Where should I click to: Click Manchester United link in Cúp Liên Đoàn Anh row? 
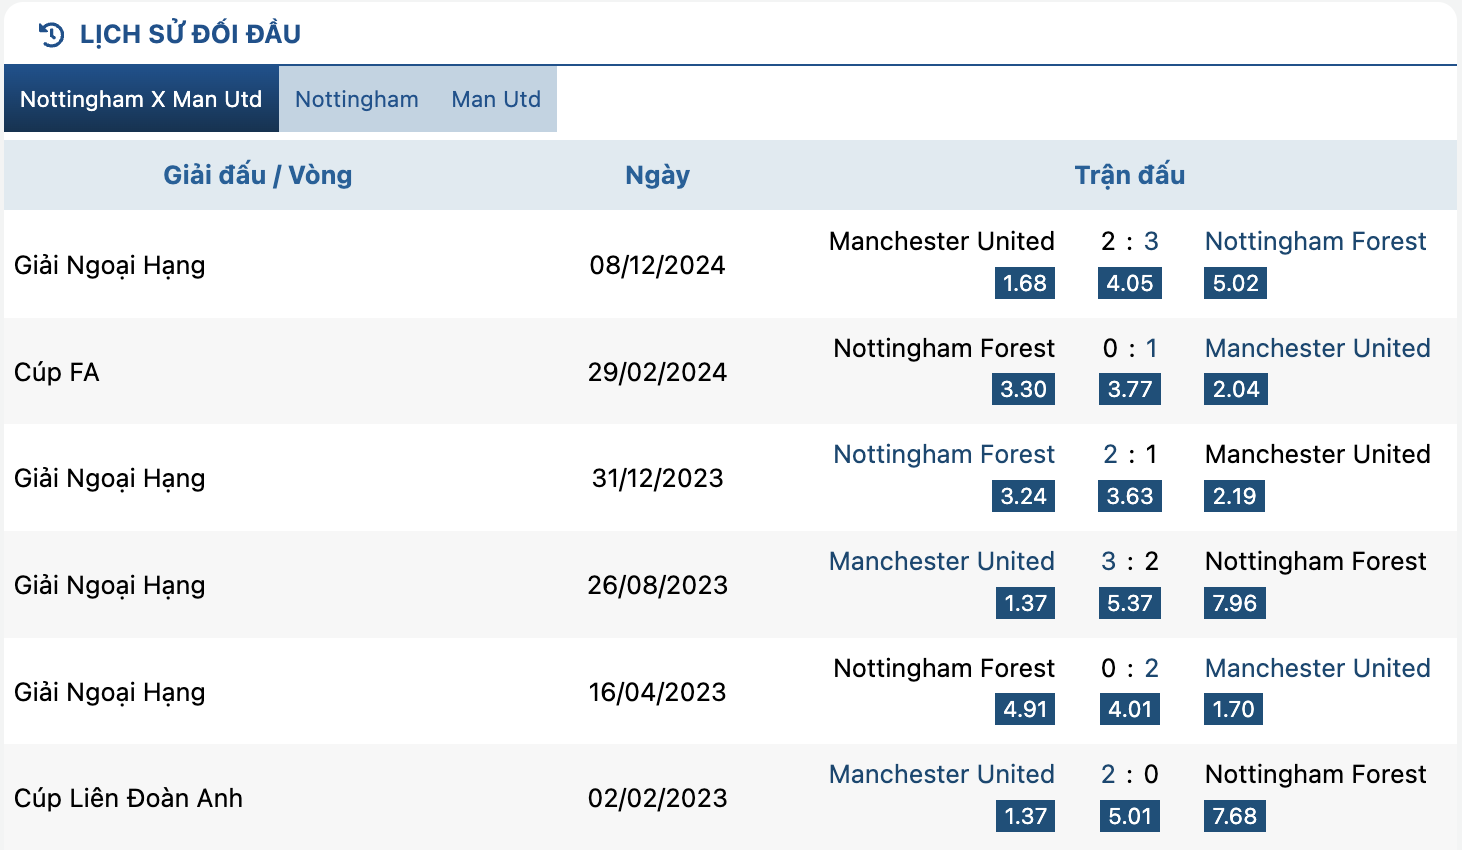click(x=942, y=774)
